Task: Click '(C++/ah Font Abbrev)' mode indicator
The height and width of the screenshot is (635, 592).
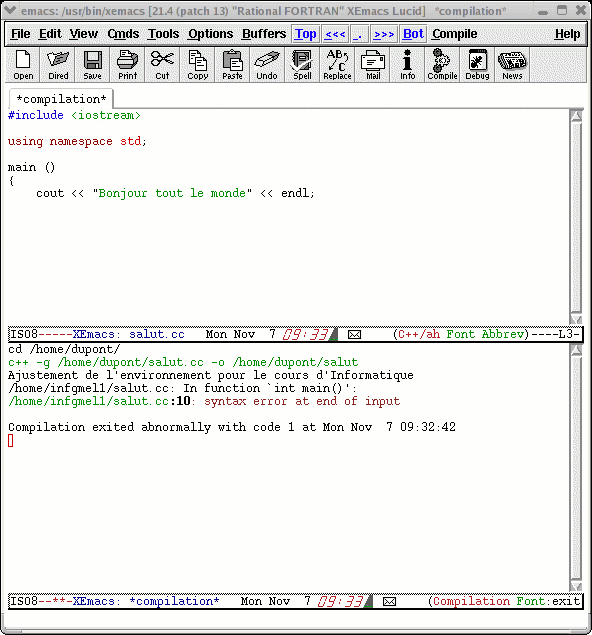Action: click(461, 335)
